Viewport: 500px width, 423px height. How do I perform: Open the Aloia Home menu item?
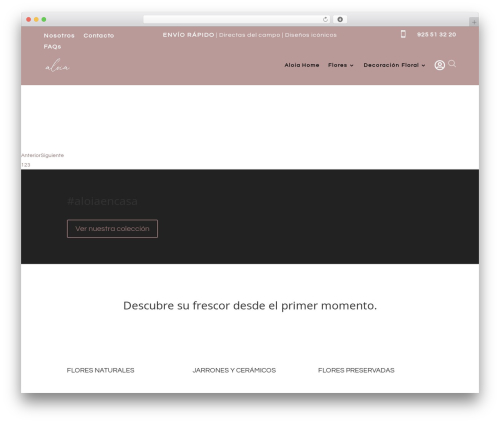302,65
